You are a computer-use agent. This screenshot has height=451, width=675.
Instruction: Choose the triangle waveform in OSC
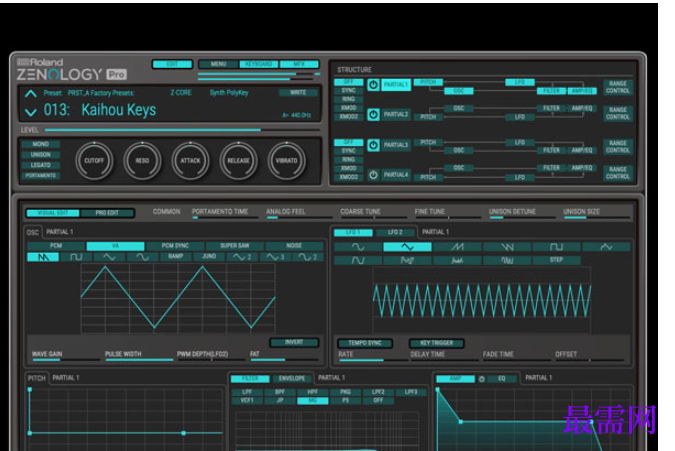pyautogui.click(x=109, y=257)
